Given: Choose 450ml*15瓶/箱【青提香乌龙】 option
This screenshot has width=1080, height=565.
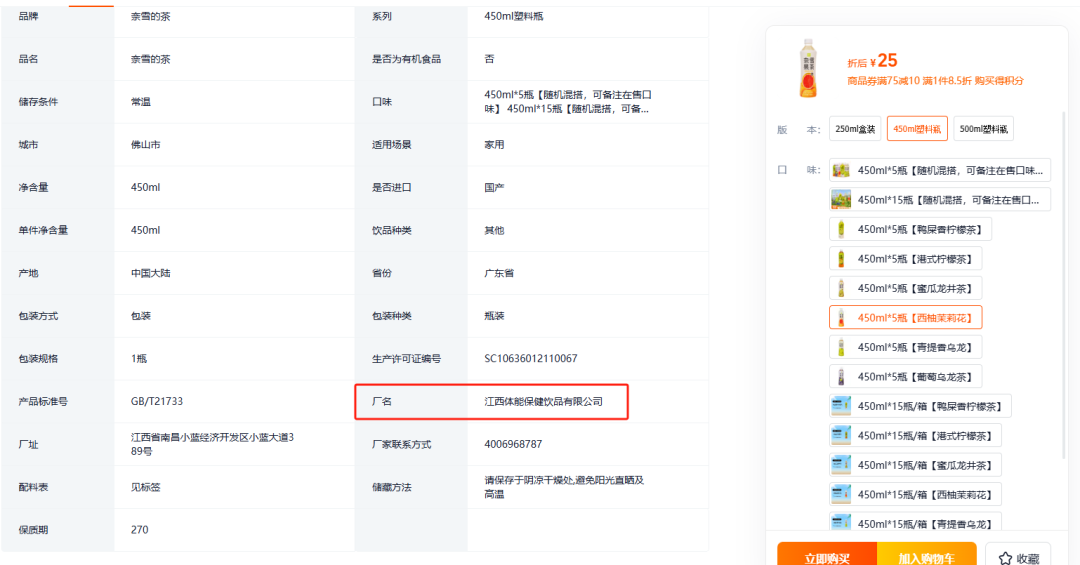Looking at the screenshot, I should point(915,522).
